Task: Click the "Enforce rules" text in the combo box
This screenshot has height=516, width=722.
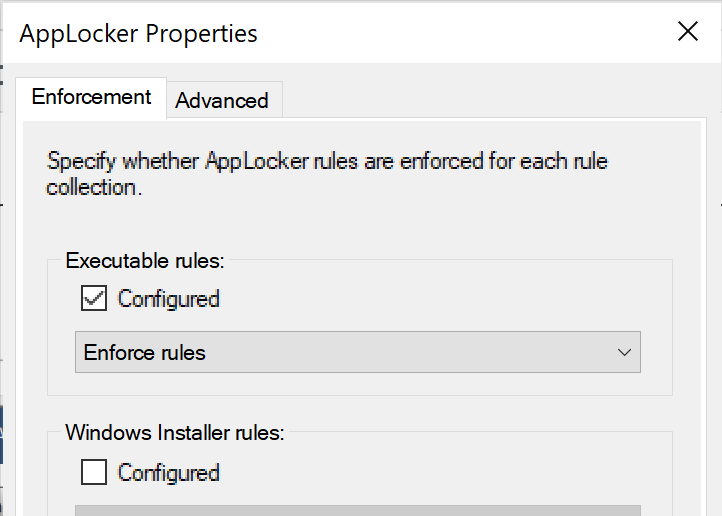Action: [145, 352]
